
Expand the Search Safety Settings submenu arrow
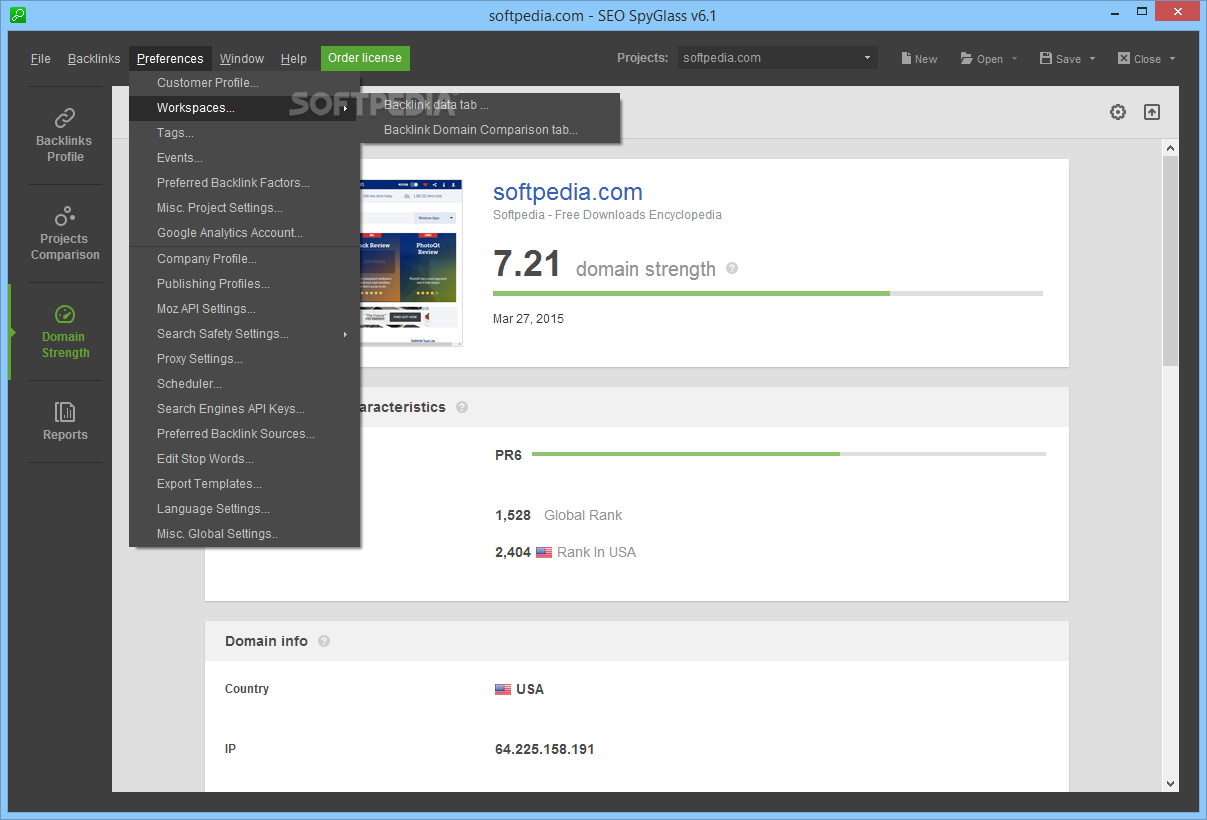pyautogui.click(x=346, y=334)
